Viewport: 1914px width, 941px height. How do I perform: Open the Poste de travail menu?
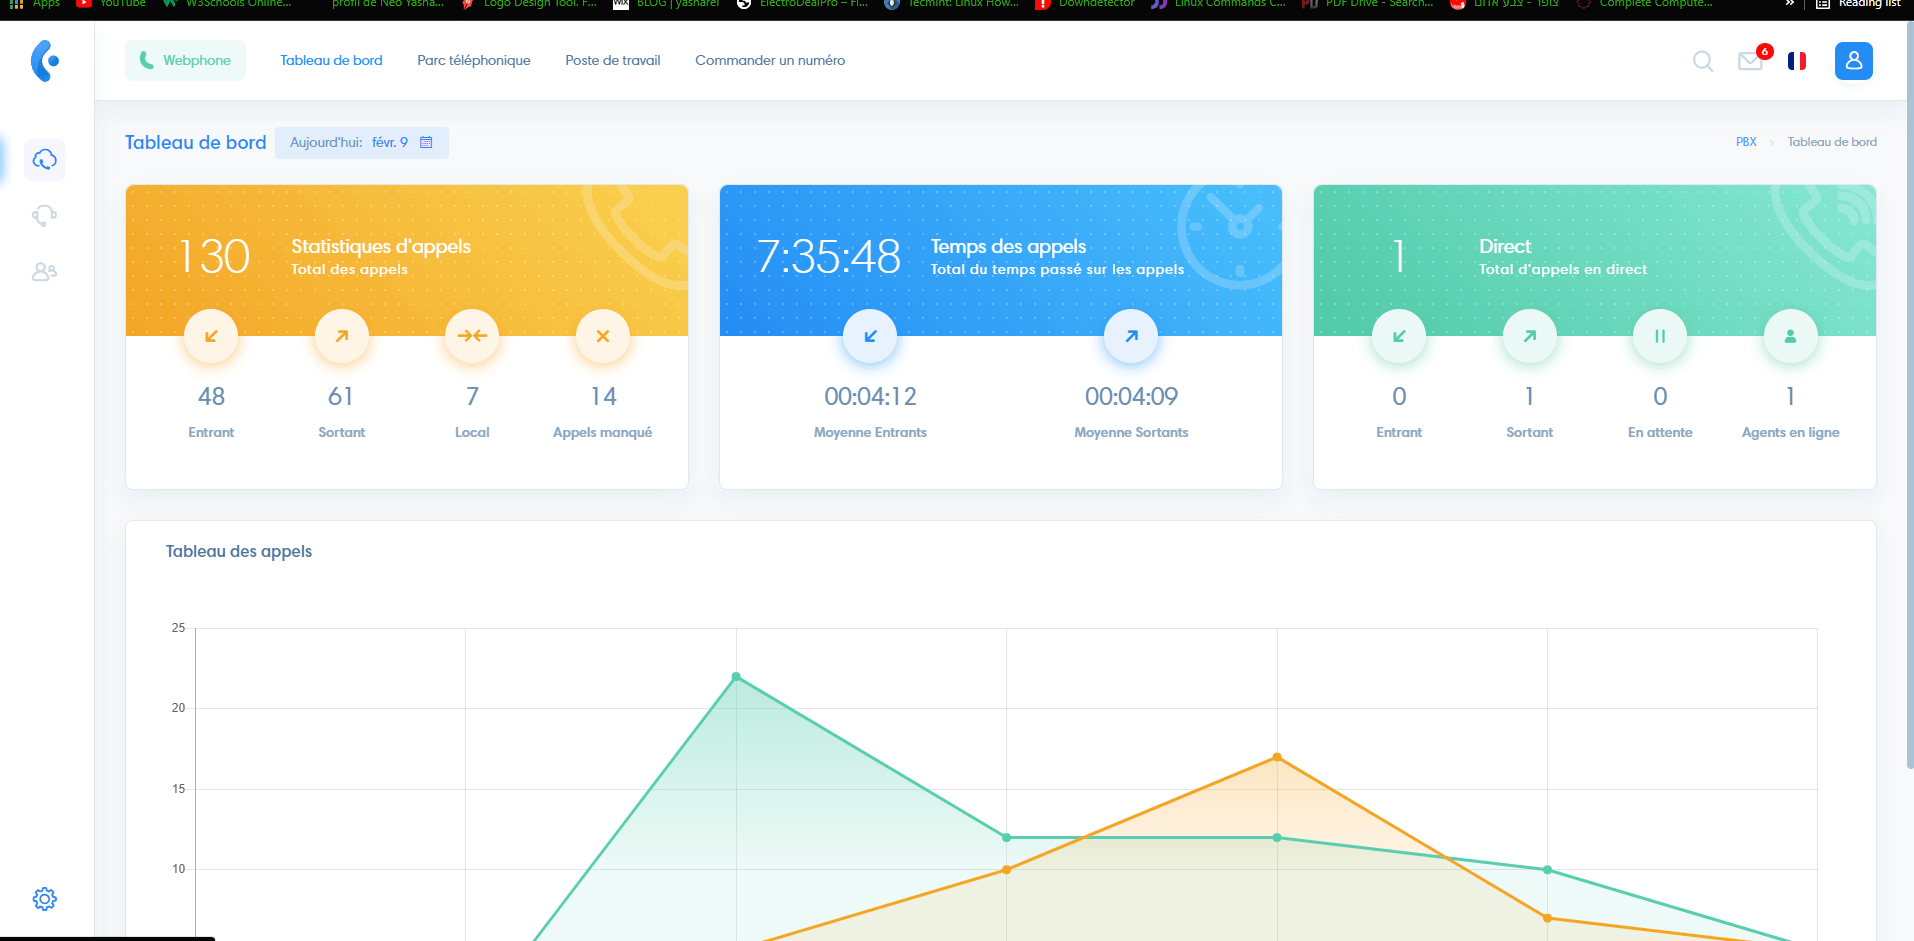(612, 61)
